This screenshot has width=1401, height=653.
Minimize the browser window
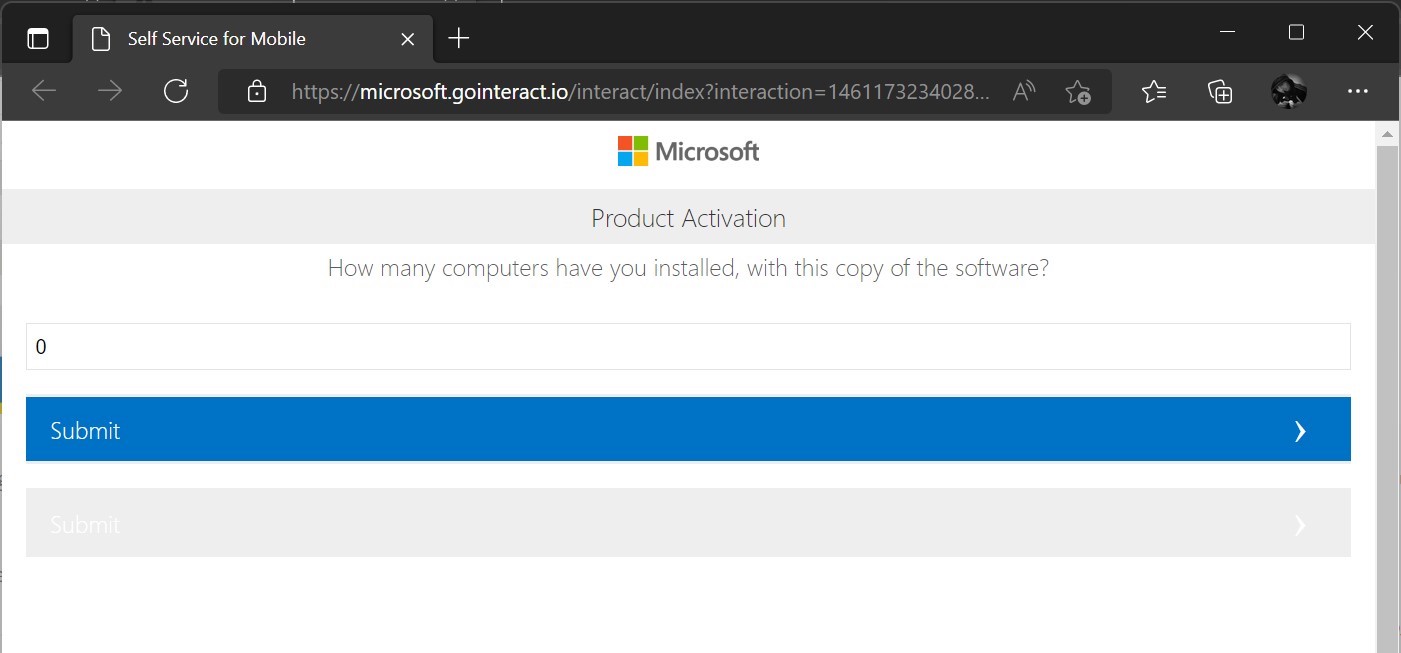(x=1228, y=33)
